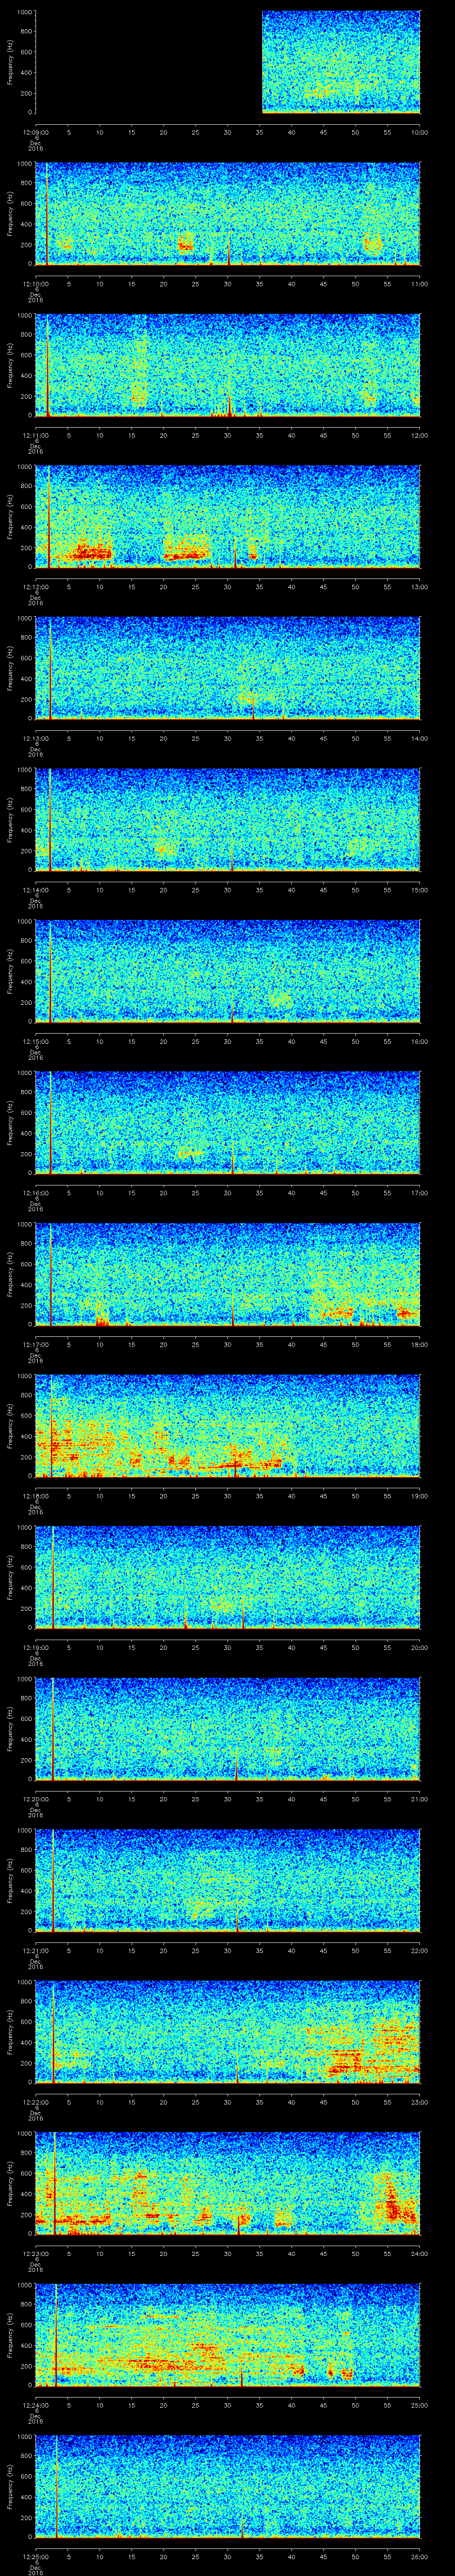Viewport: 455px width, 2576px height.
Task: Select the spectrogram panel starting at 12:15:00
Action: (228, 971)
